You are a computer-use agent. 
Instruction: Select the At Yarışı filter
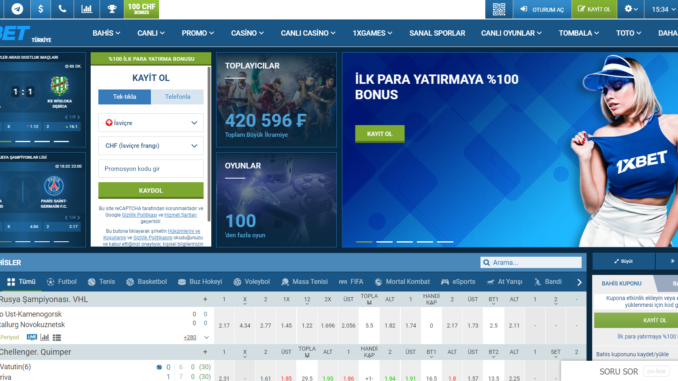[505, 282]
